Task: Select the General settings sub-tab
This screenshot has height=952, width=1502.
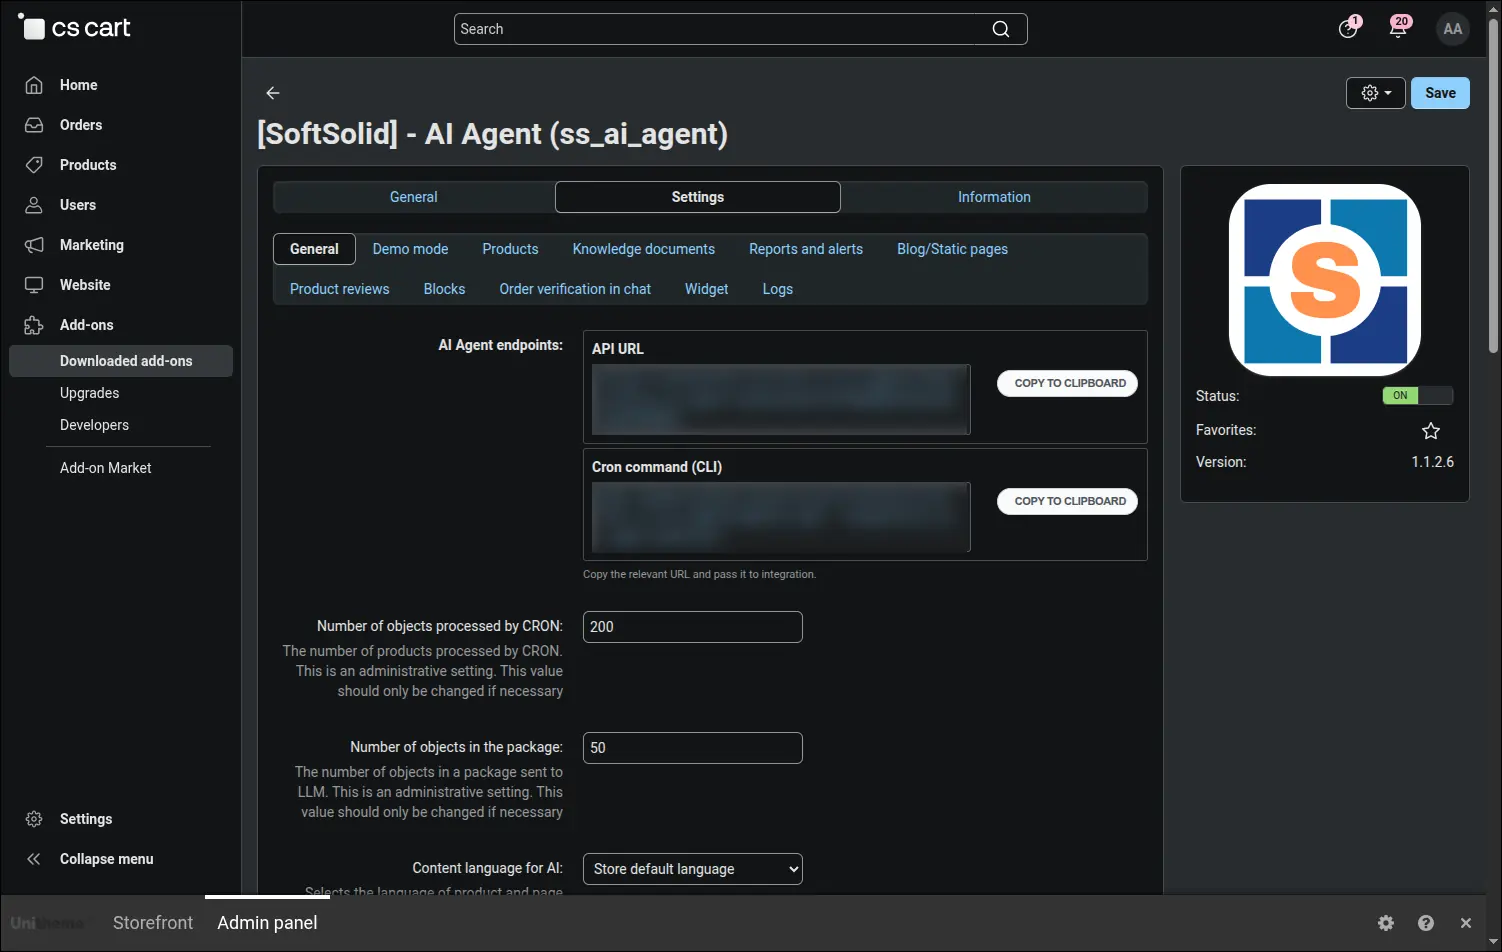Action: pyautogui.click(x=314, y=249)
